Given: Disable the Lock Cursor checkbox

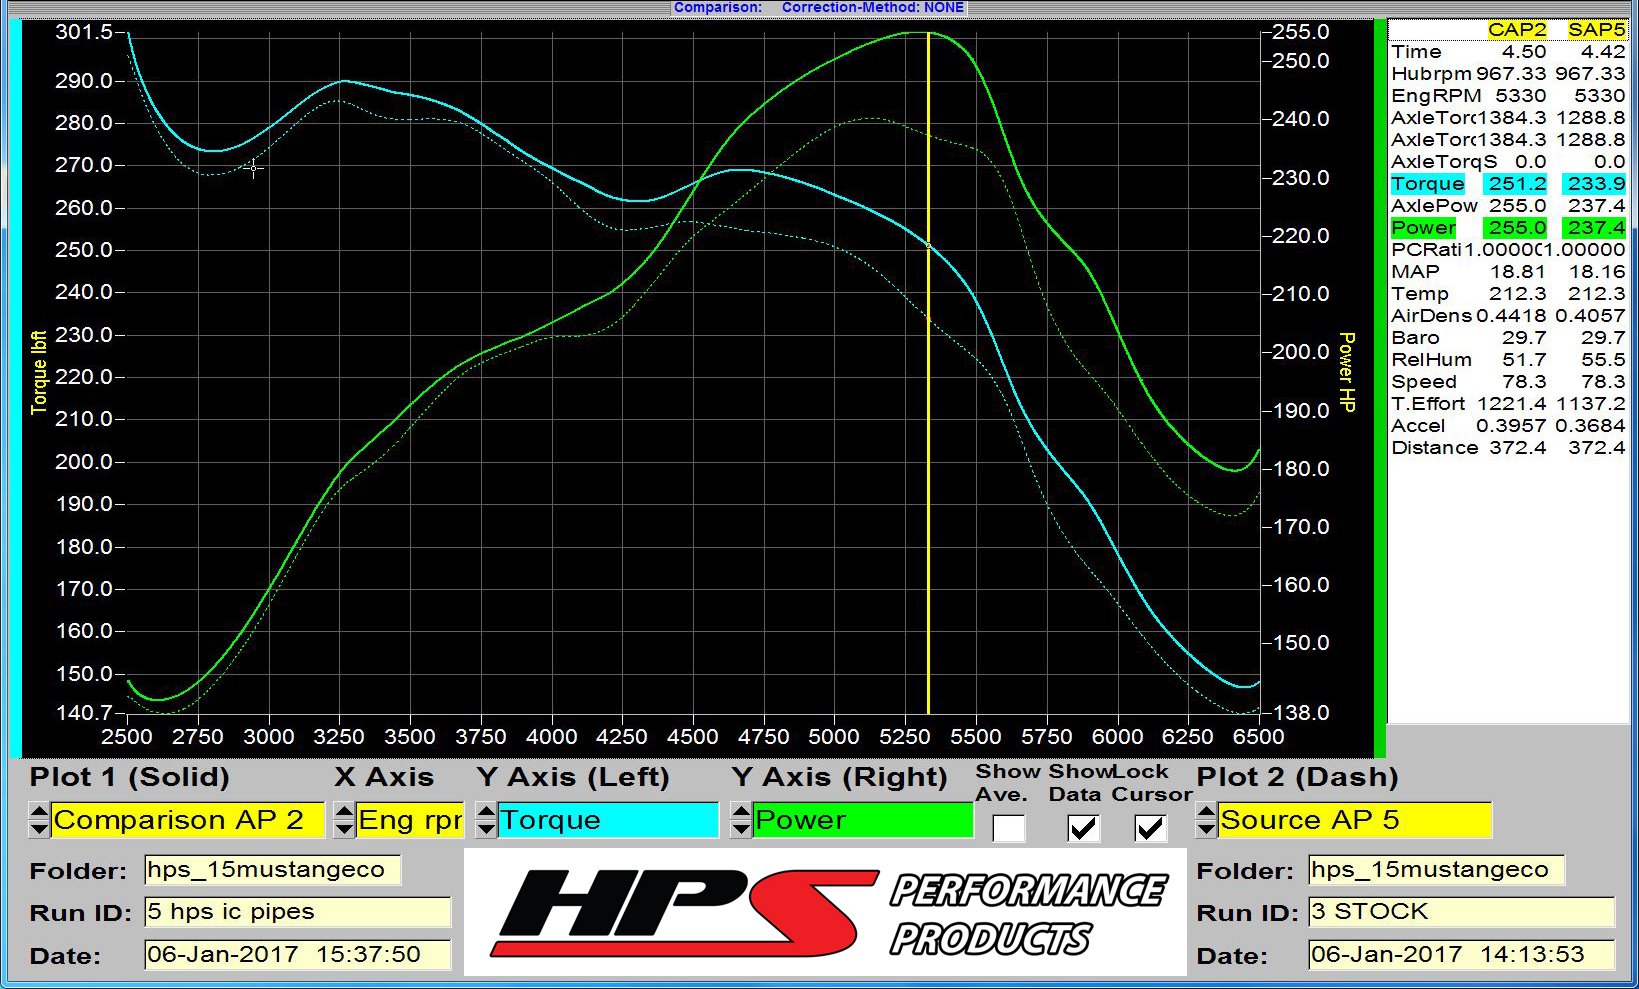Looking at the screenshot, I should pos(1152,827).
